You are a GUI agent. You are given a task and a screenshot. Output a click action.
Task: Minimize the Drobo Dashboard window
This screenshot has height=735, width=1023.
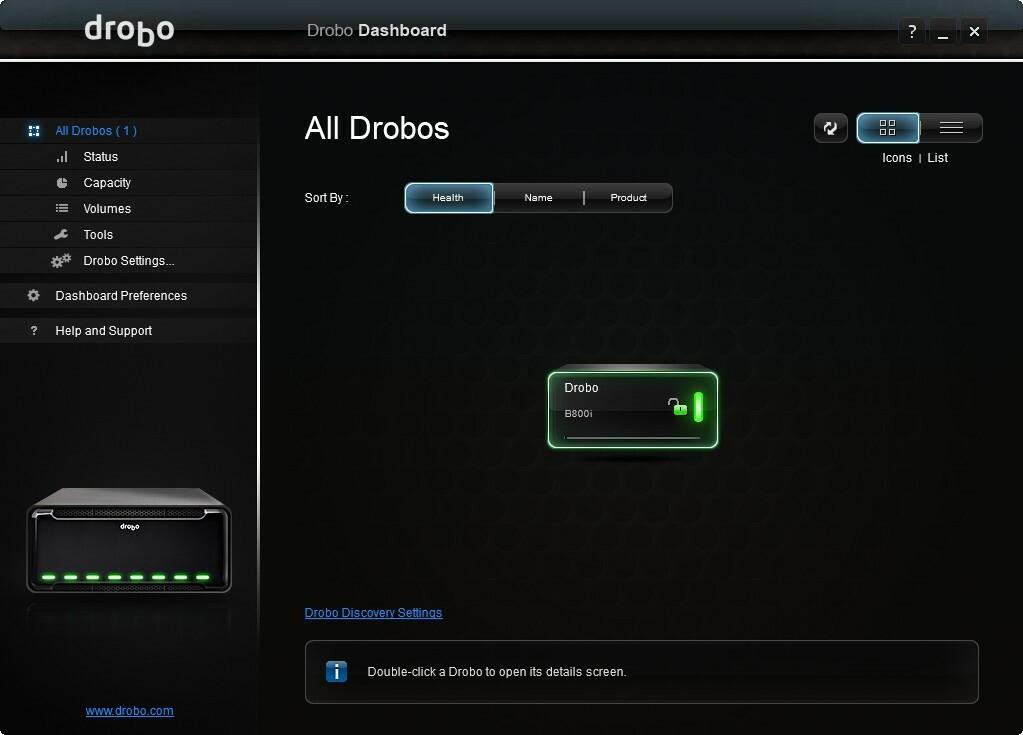coord(943,31)
